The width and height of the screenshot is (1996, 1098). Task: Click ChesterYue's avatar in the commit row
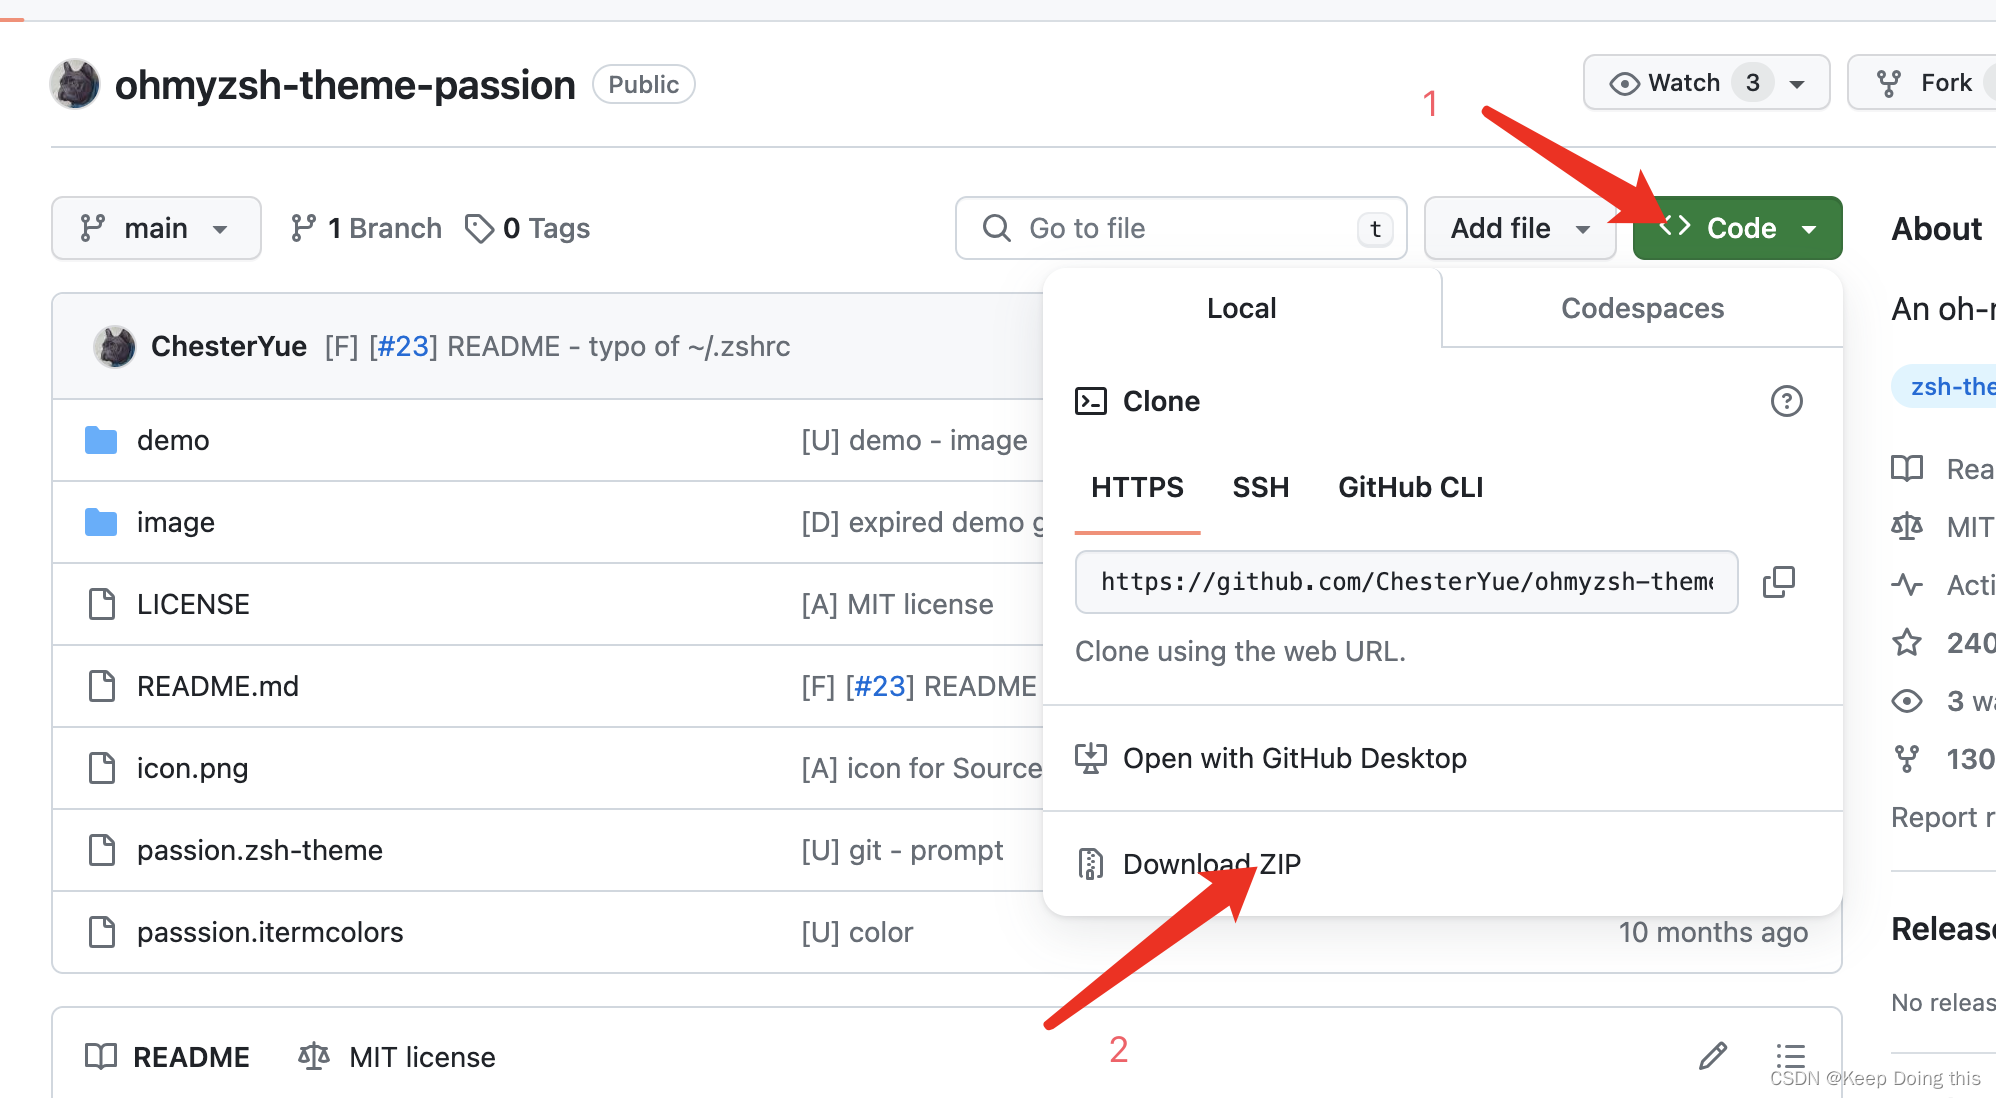click(115, 347)
